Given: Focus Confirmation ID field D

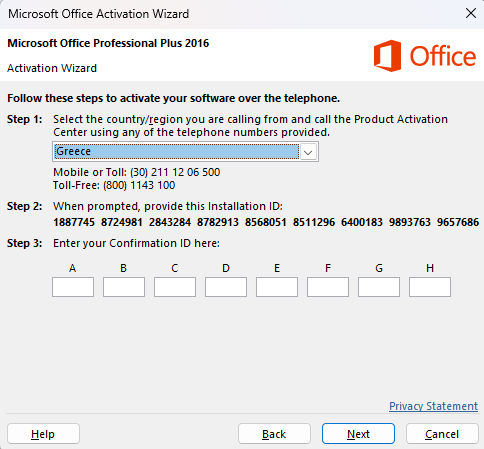Looking at the screenshot, I should [x=226, y=287].
